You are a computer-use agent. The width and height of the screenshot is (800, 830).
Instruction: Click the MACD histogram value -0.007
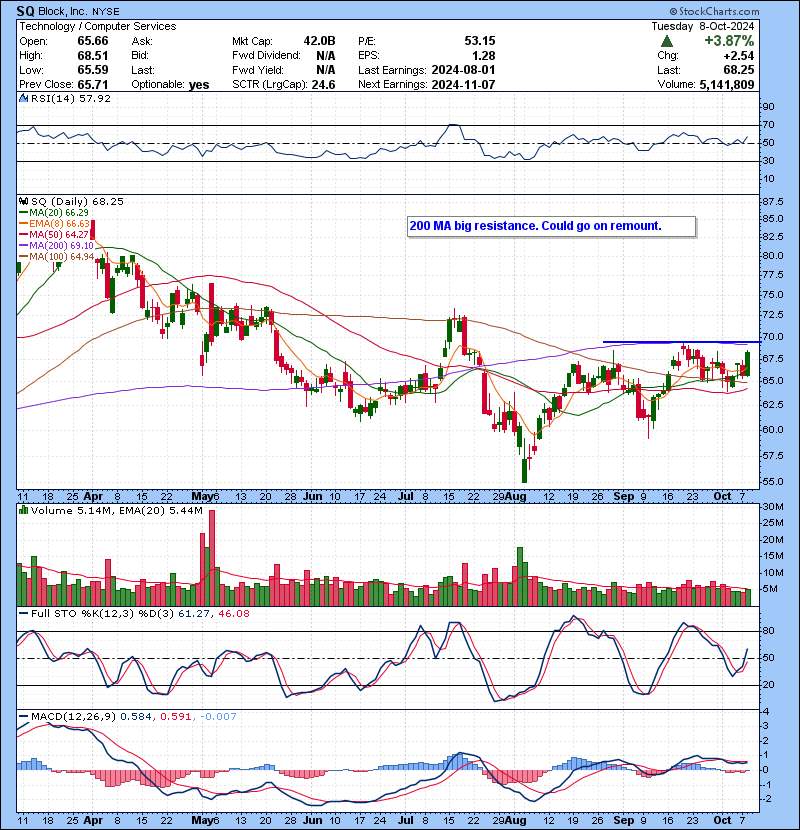[x=219, y=717]
